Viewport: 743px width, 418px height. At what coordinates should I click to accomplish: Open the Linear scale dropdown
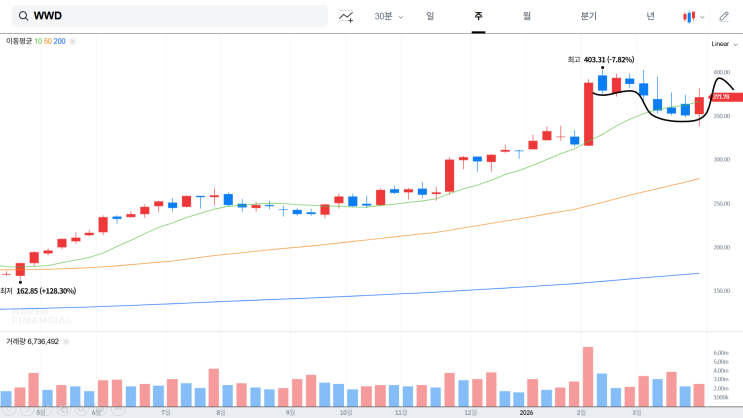(x=724, y=44)
